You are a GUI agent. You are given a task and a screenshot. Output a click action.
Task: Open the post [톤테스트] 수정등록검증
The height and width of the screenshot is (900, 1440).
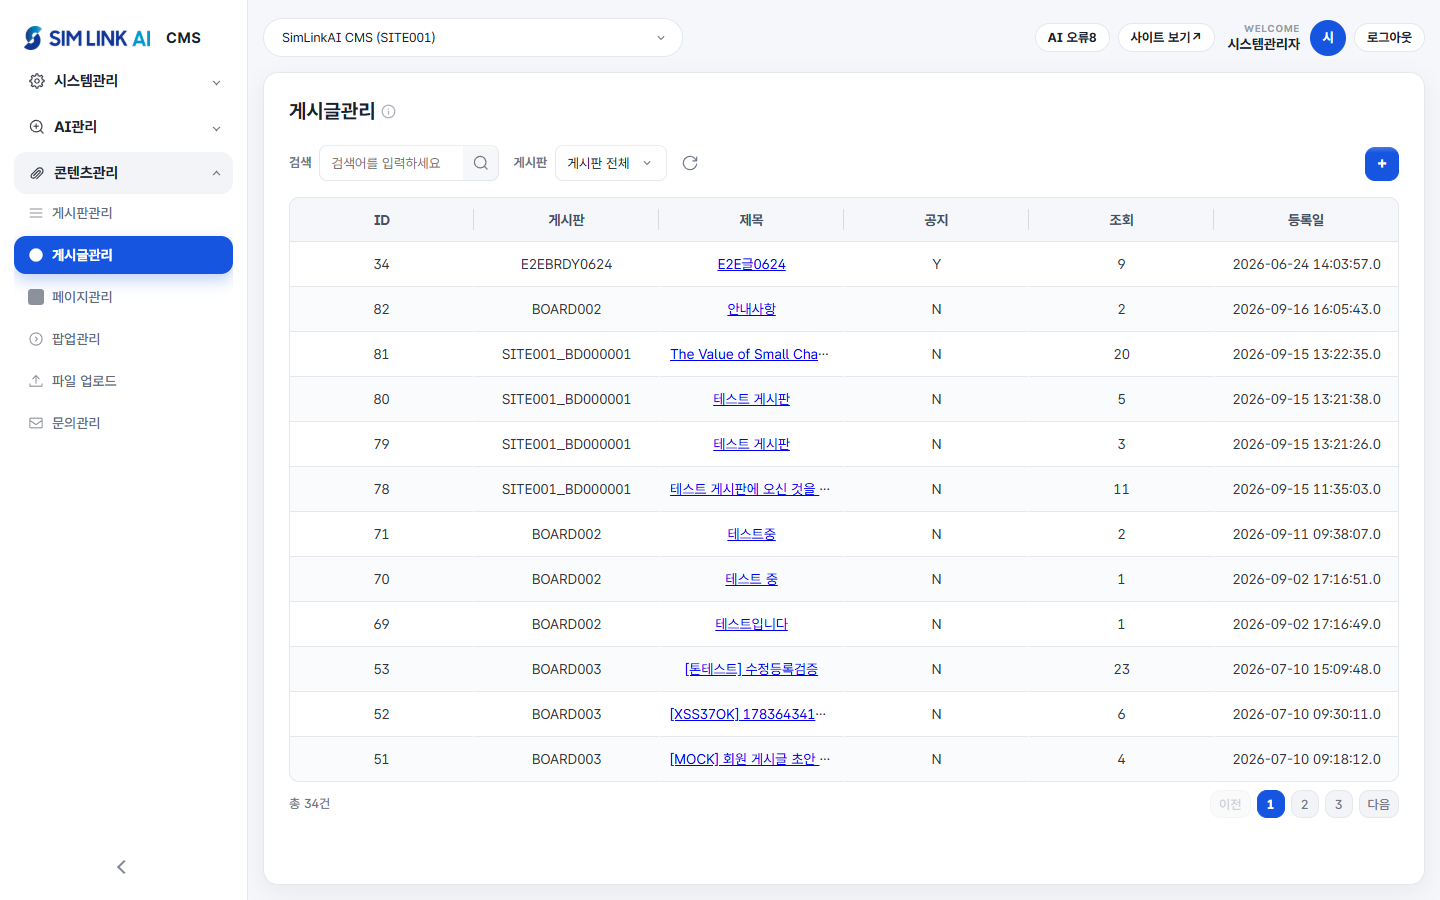pos(751,669)
